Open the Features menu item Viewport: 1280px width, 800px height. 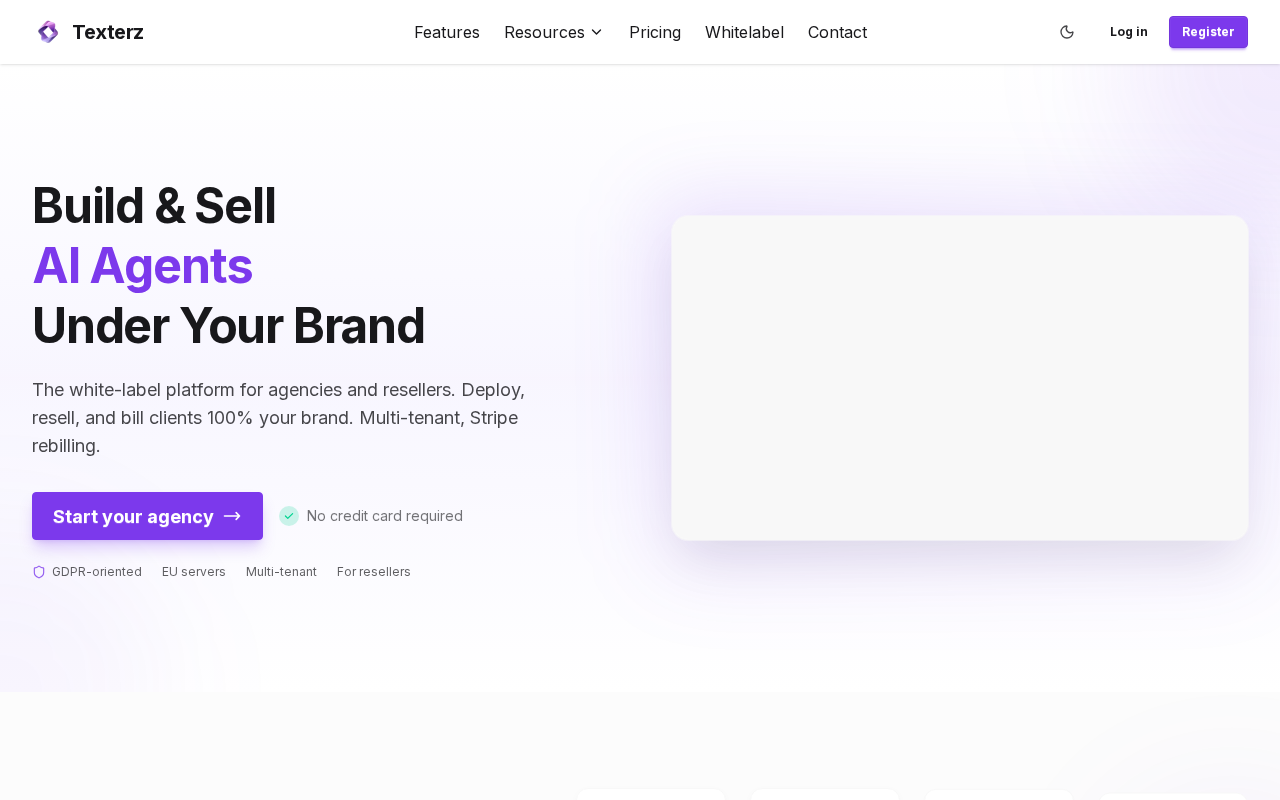pyautogui.click(x=447, y=32)
